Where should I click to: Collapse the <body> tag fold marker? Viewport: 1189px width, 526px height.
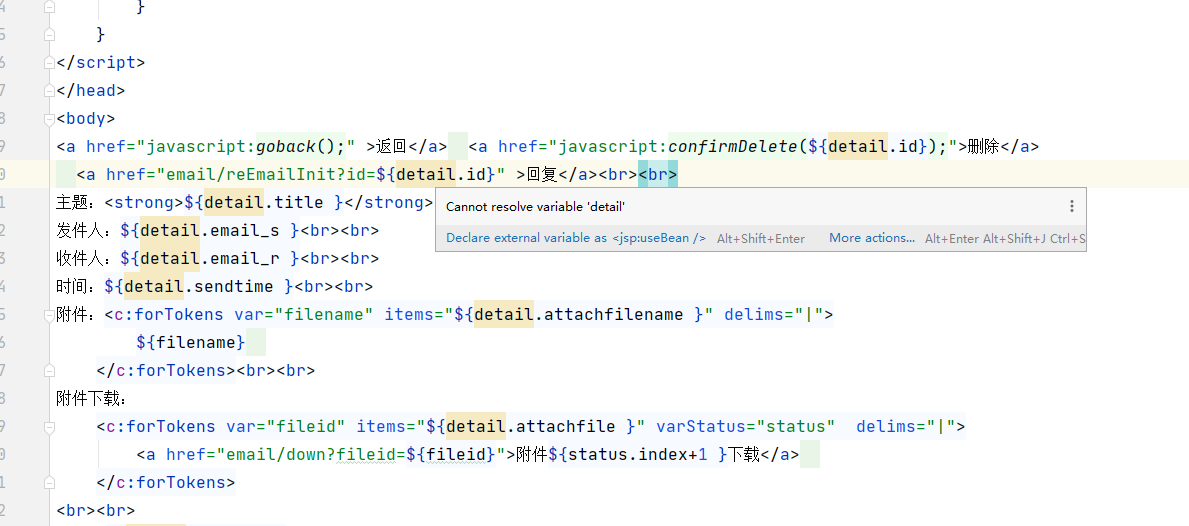coord(50,119)
